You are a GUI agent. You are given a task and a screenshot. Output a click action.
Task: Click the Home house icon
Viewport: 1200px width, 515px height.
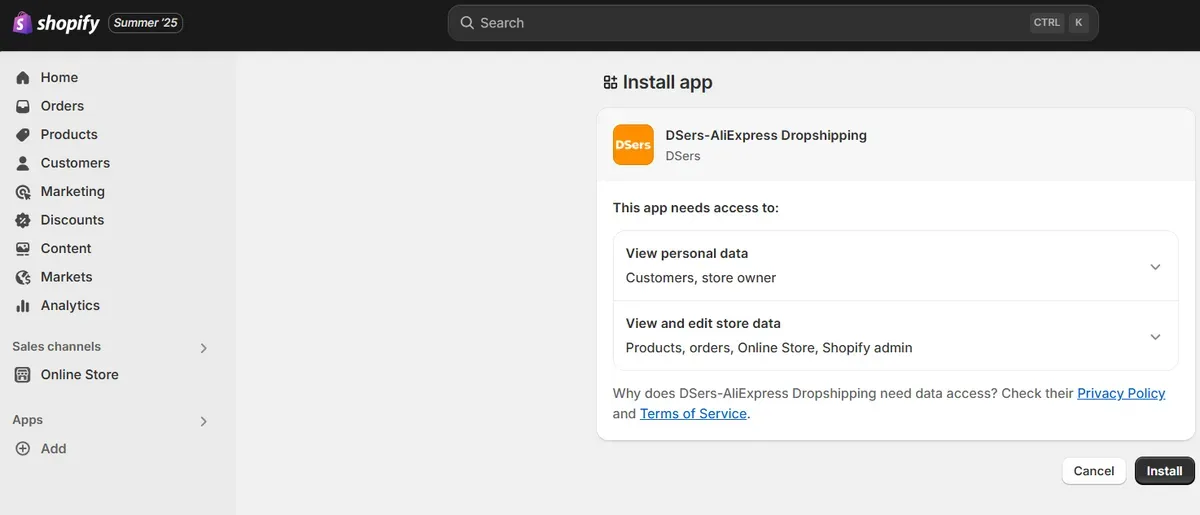(23, 78)
